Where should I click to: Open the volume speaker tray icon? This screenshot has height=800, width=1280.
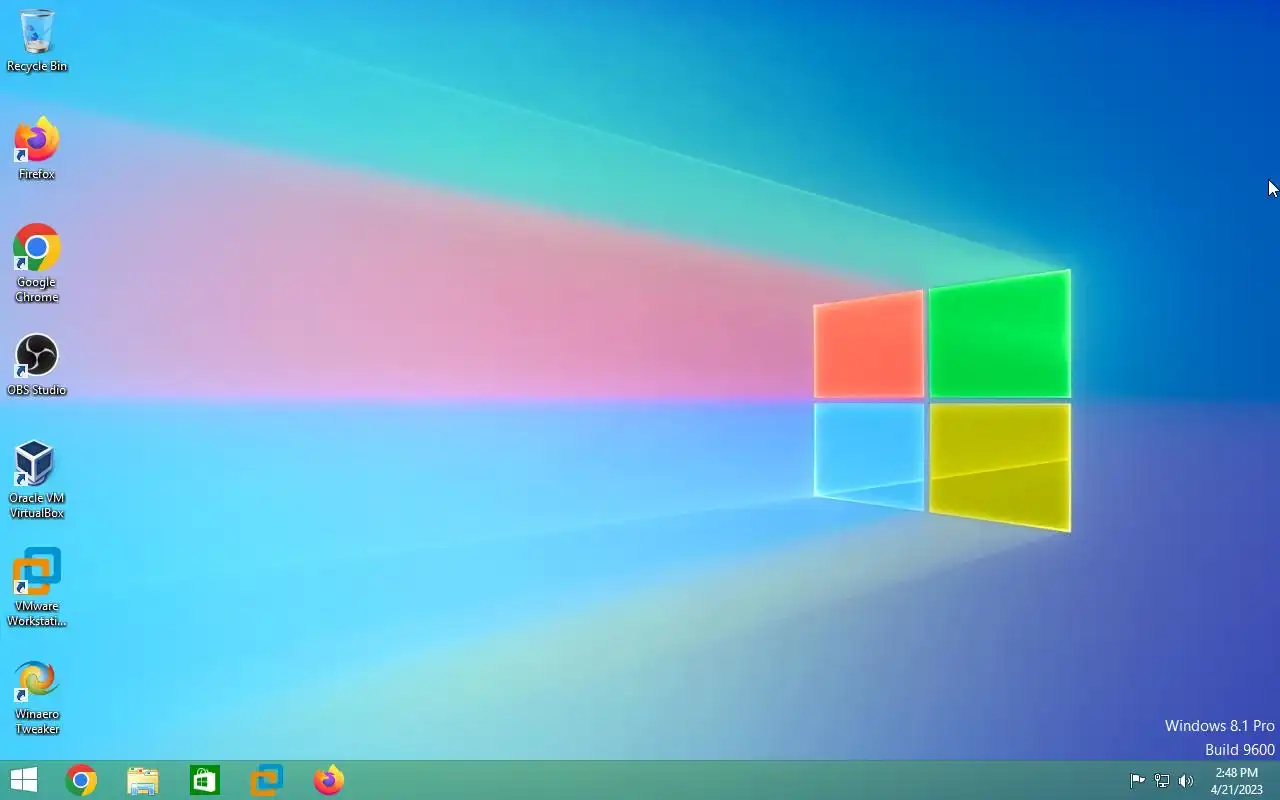(x=1186, y=781)
